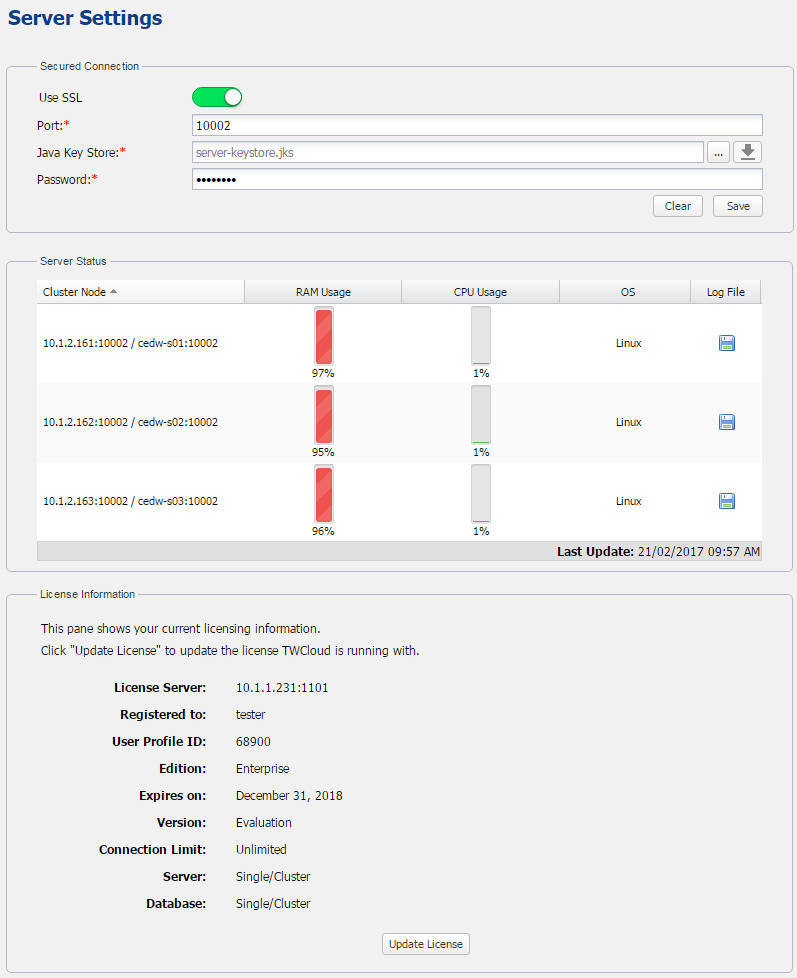Click Version value Evaluation
Viewport: 797px width, 978px height.
pos(264,823)
